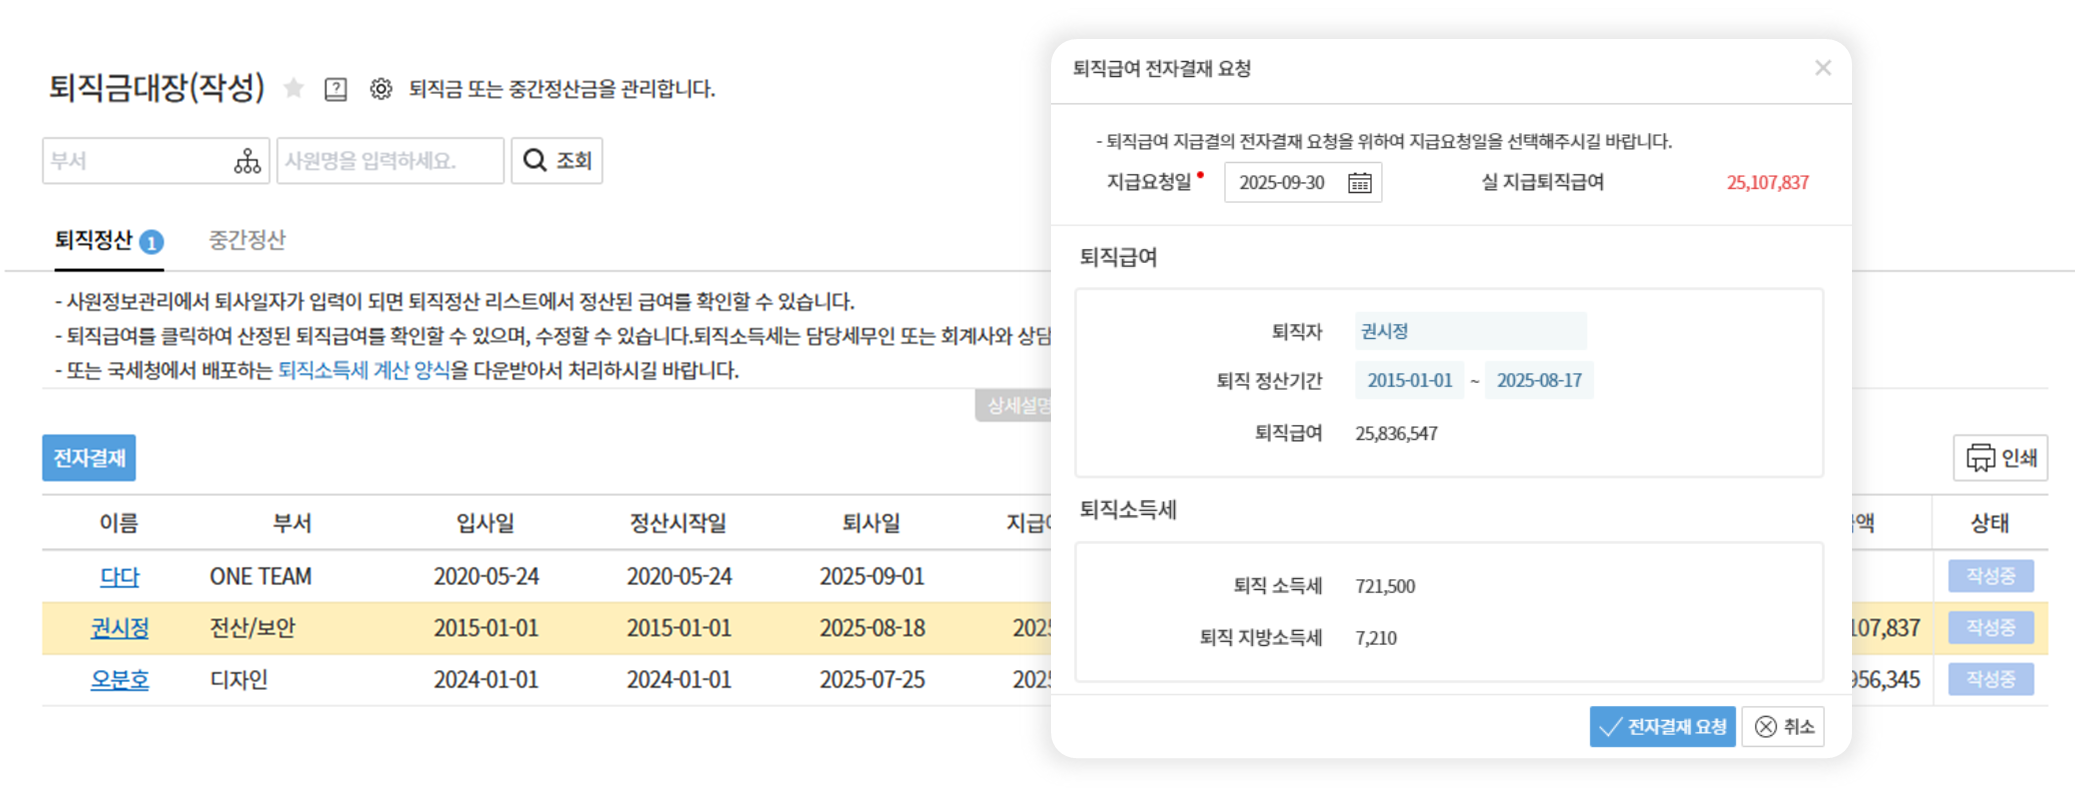
Task: Click the favorite star icon beside title
Action: click(x=293, y=89)
